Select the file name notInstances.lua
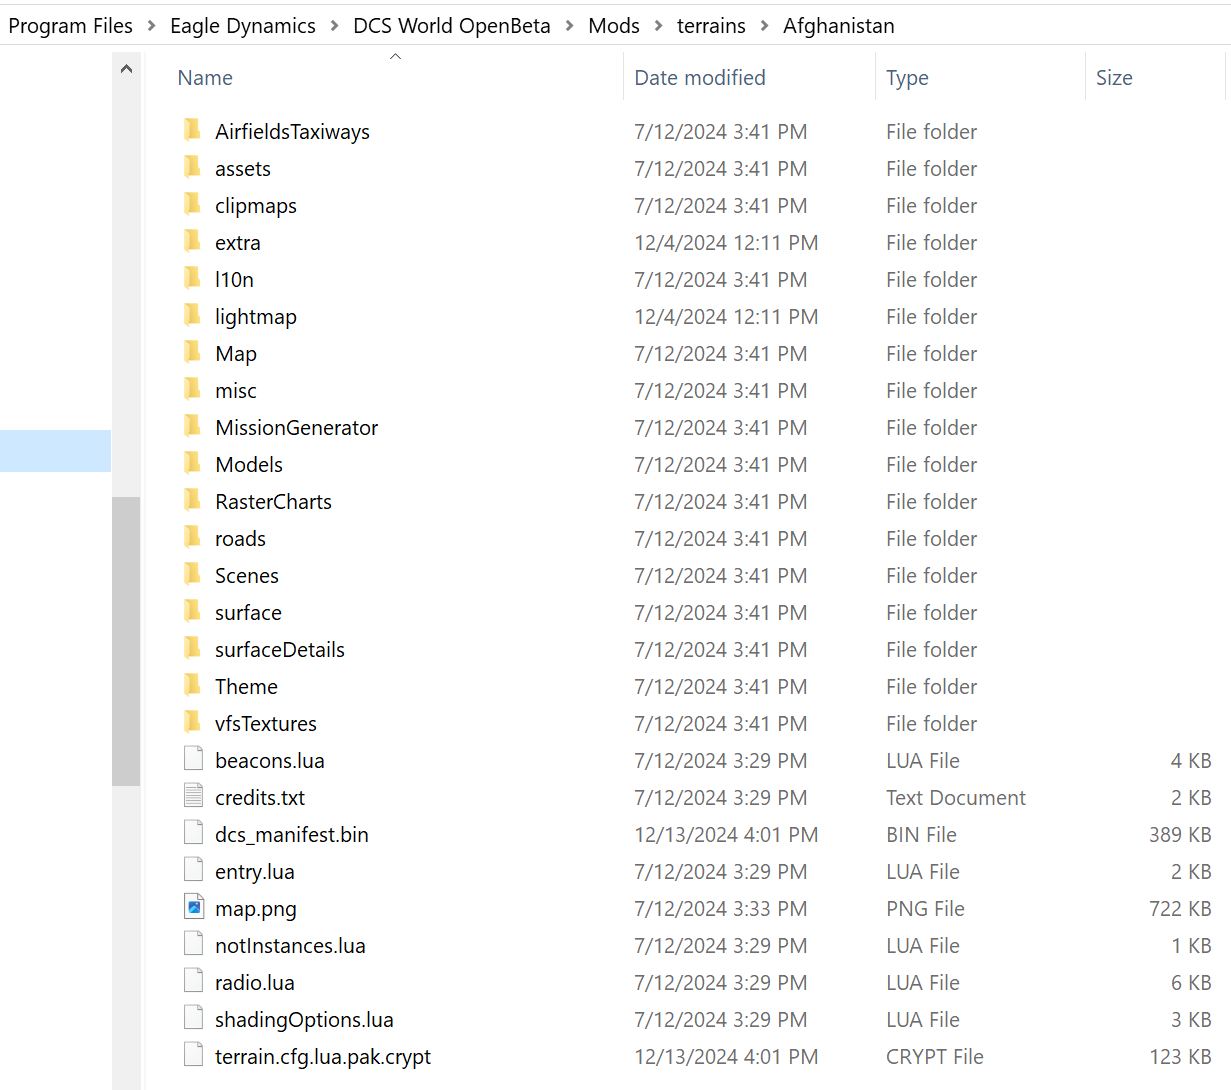Viewport: 1231px width, 1090px height. [290, 946]
